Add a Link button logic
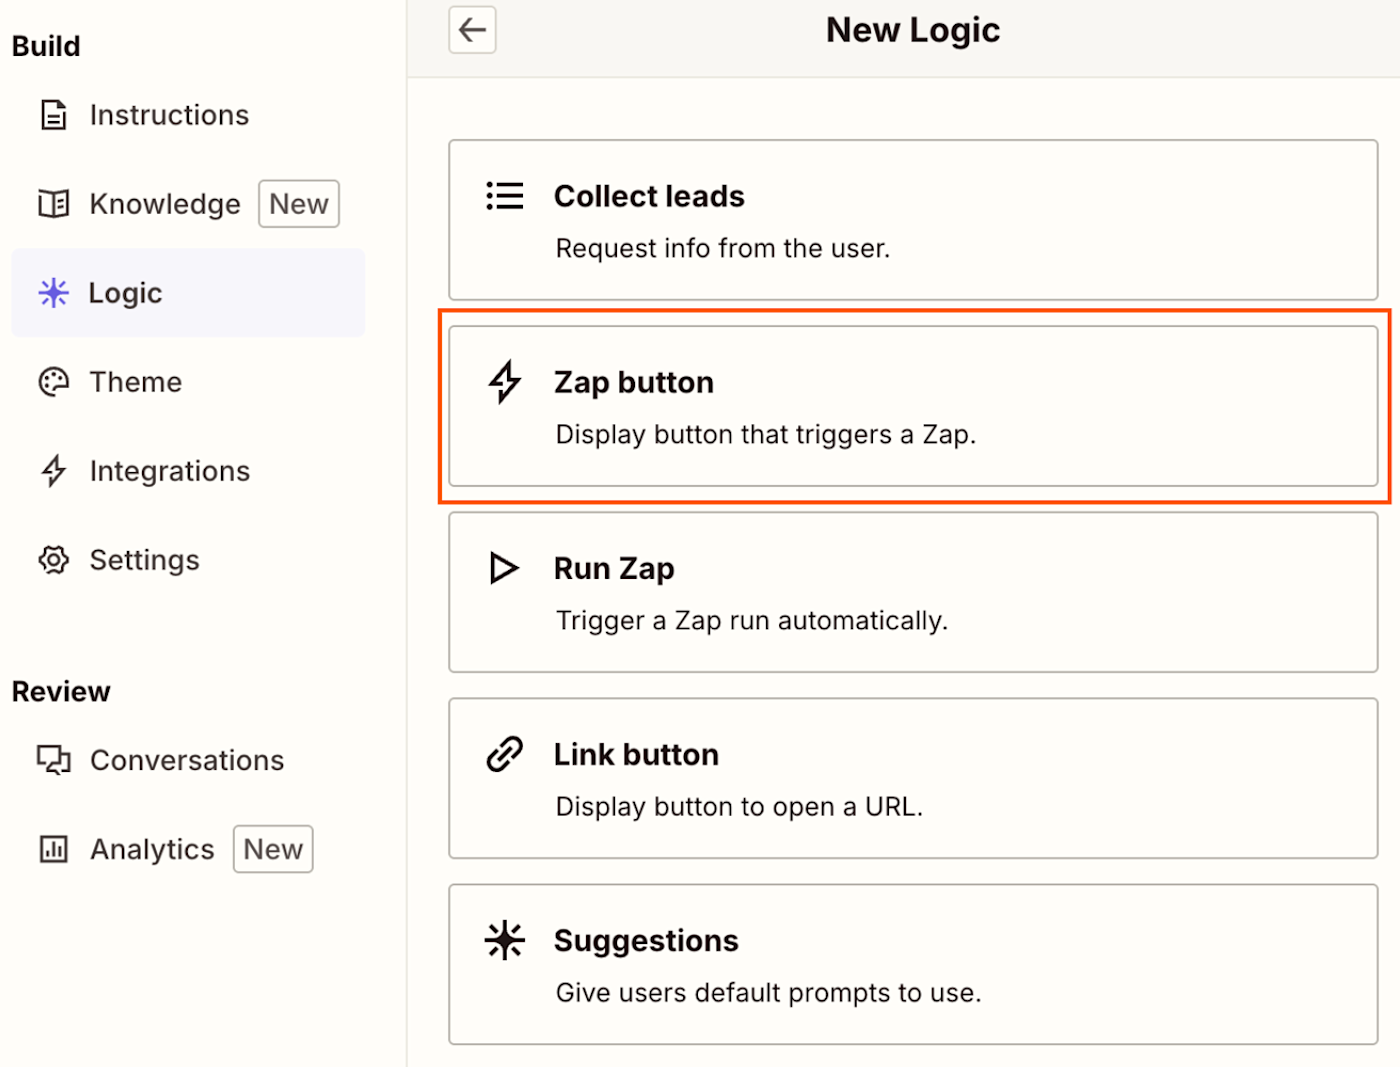This screenshot has height=1067, width=1400. coord(912,778)
